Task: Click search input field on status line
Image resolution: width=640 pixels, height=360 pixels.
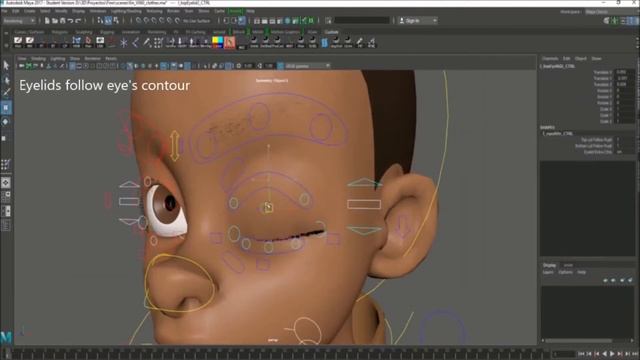Action: point(362,20)
